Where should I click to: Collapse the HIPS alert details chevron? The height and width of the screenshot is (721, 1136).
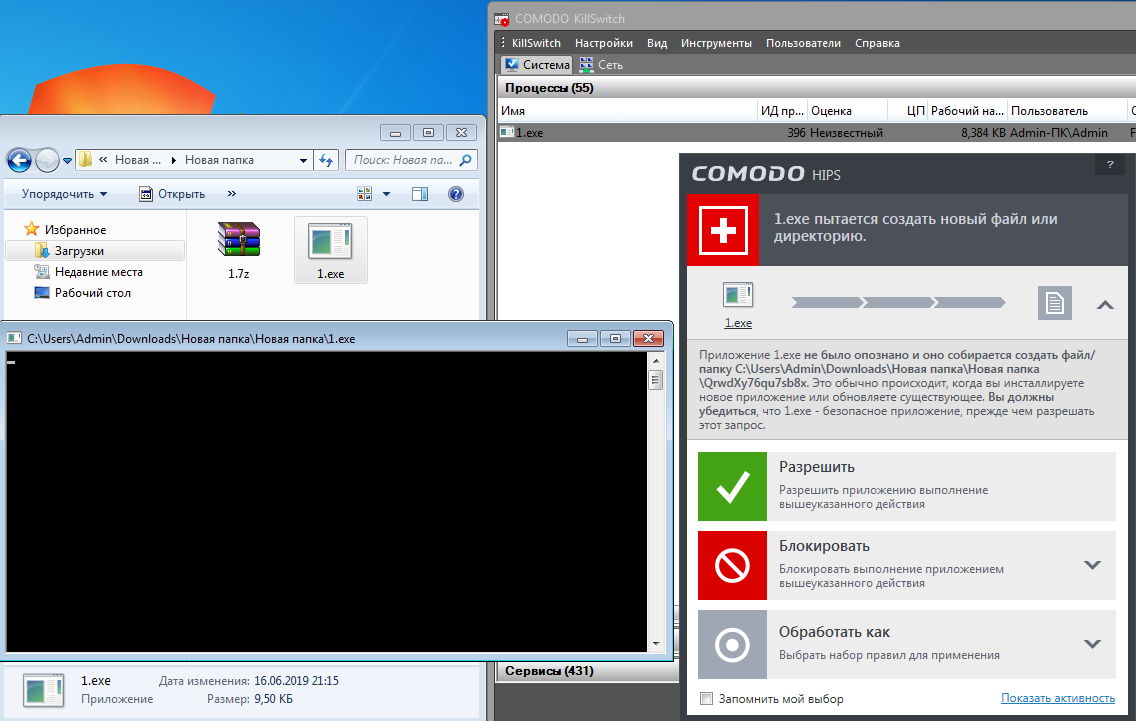point(1105,305)
